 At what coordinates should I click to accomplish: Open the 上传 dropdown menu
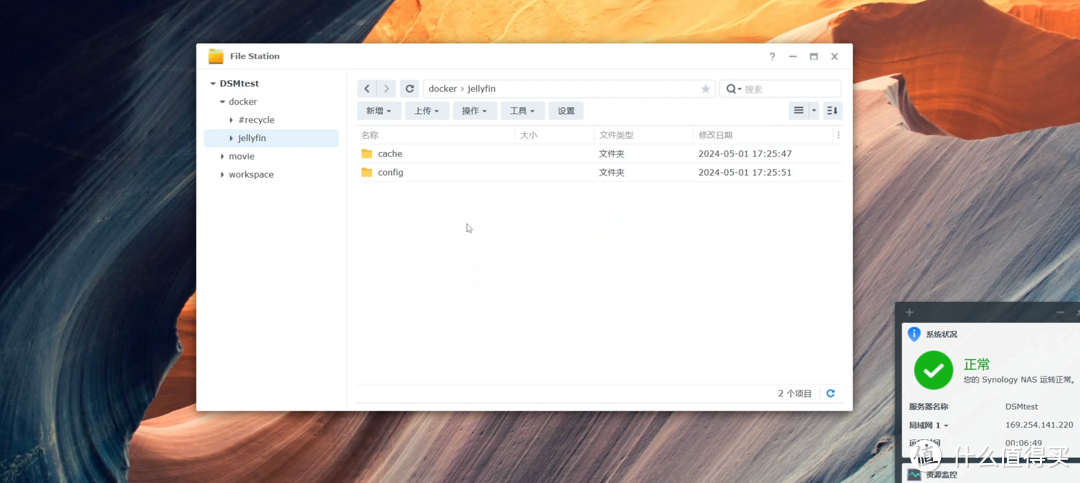(427, 111)
